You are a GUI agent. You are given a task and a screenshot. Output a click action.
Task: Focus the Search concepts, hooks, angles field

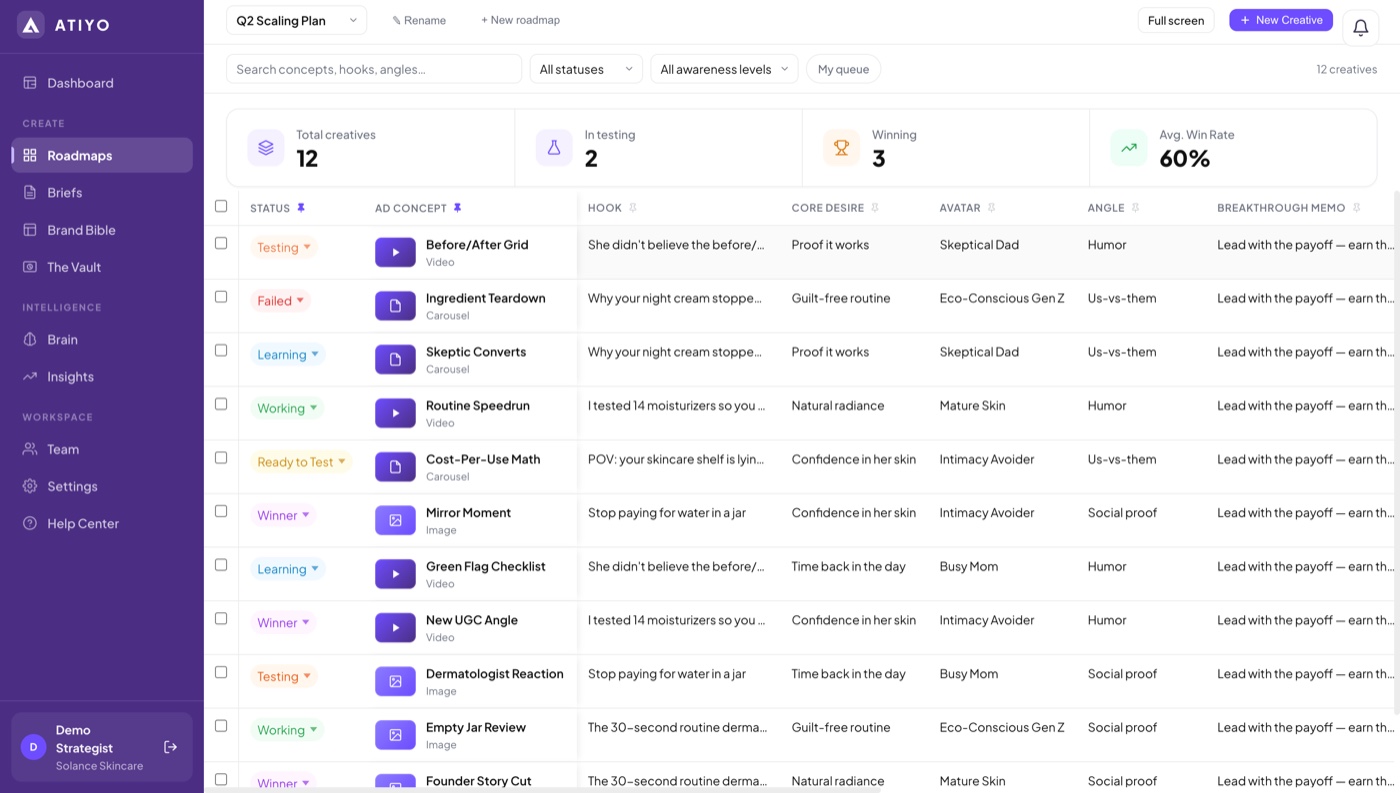tap(374, 69)
